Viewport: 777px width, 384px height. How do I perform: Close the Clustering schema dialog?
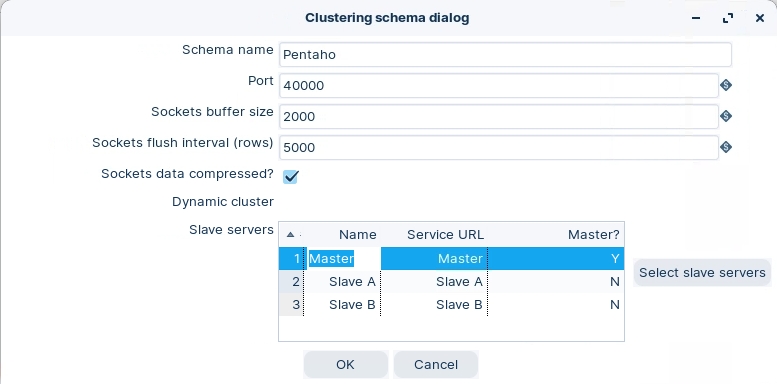[760, 18]
